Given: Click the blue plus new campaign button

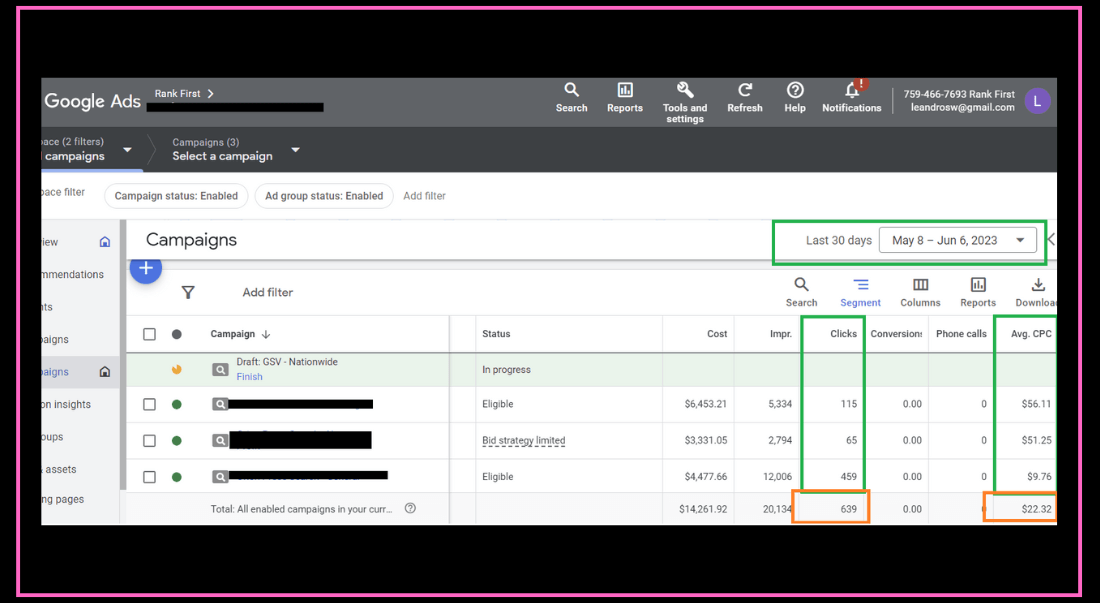Looking at the screenshot, I should (x=146, y=268).
